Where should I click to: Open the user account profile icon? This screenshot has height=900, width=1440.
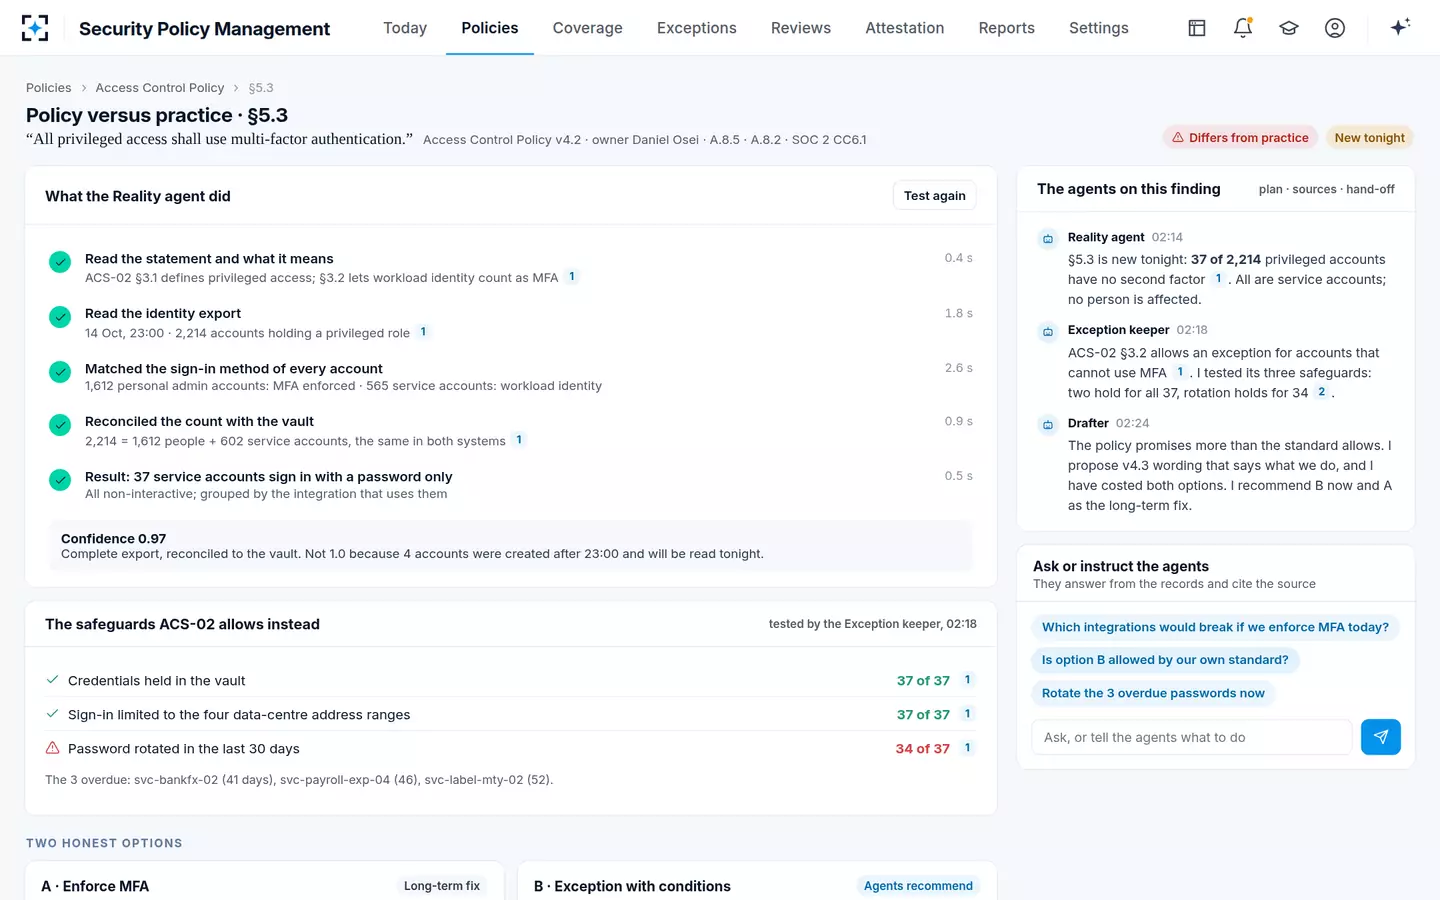[x=1335, y=28]
